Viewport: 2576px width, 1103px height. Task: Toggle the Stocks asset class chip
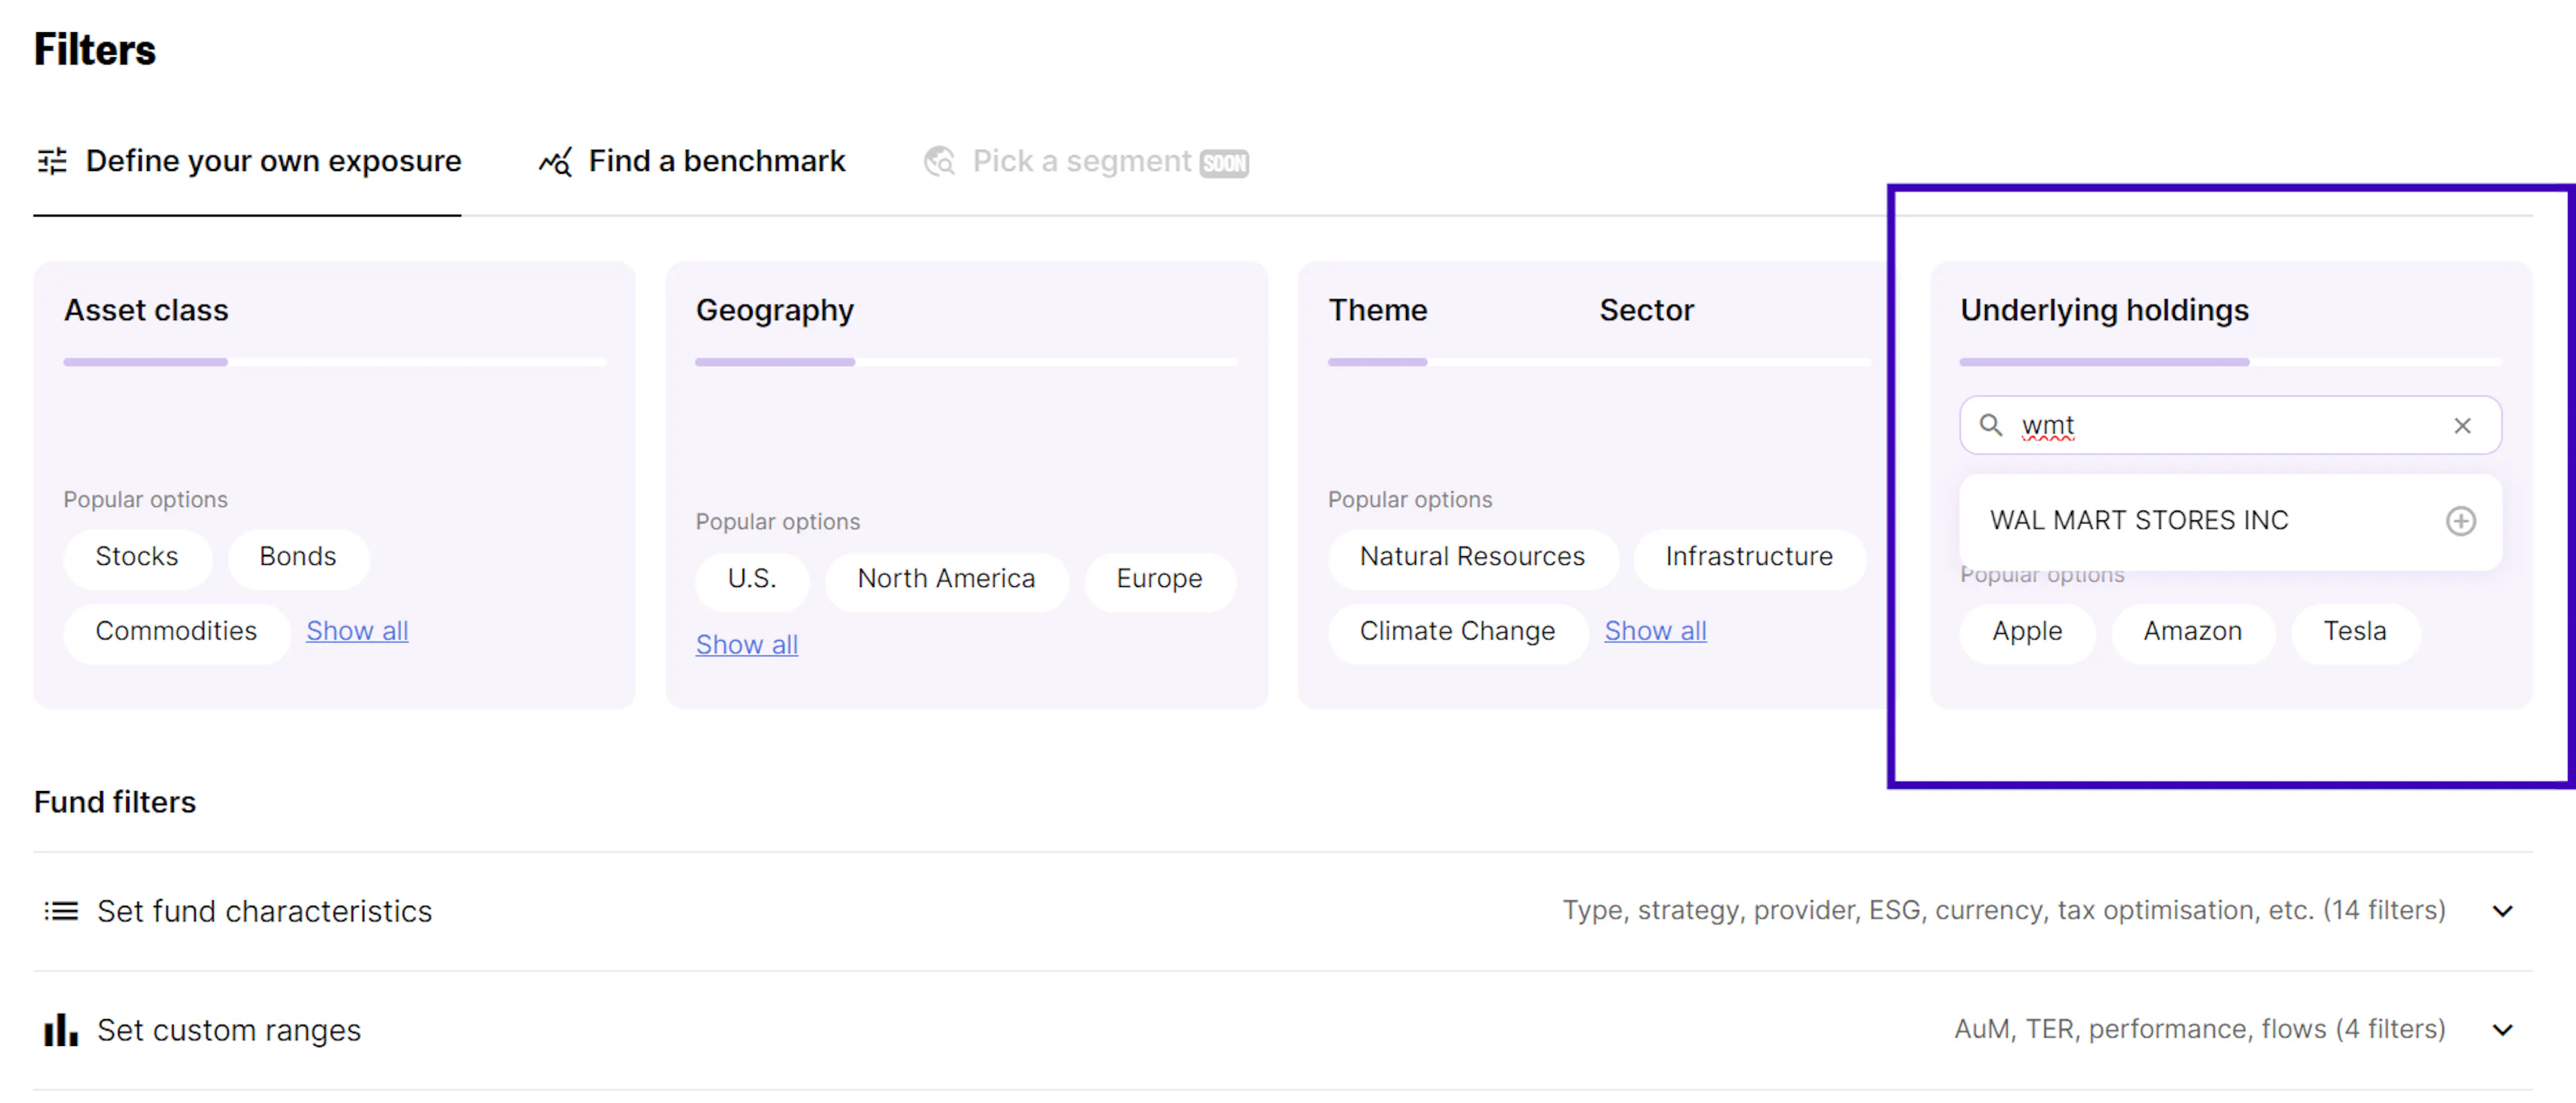pyautogui.click(x=137, y=557)
